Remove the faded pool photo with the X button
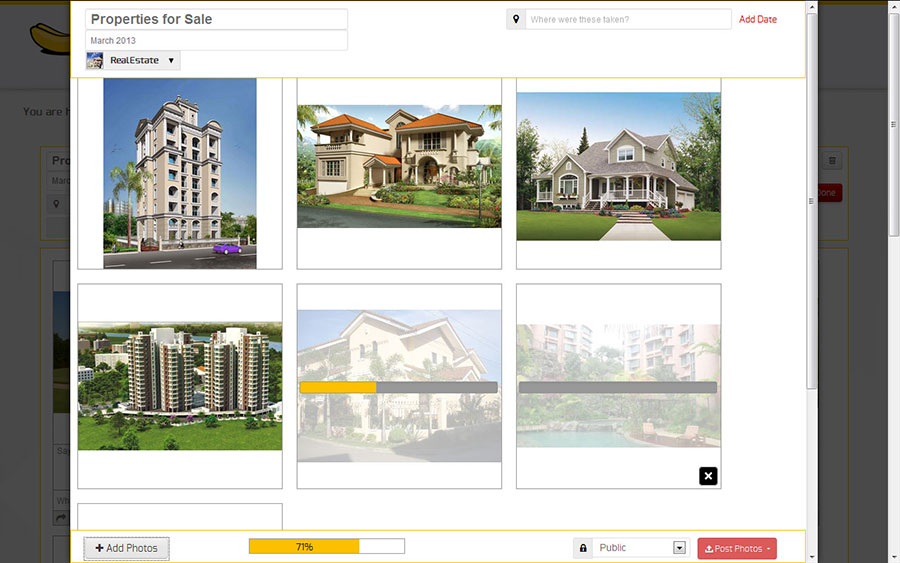The height and width of the screenshot is (563, 900). coord(708,476)
